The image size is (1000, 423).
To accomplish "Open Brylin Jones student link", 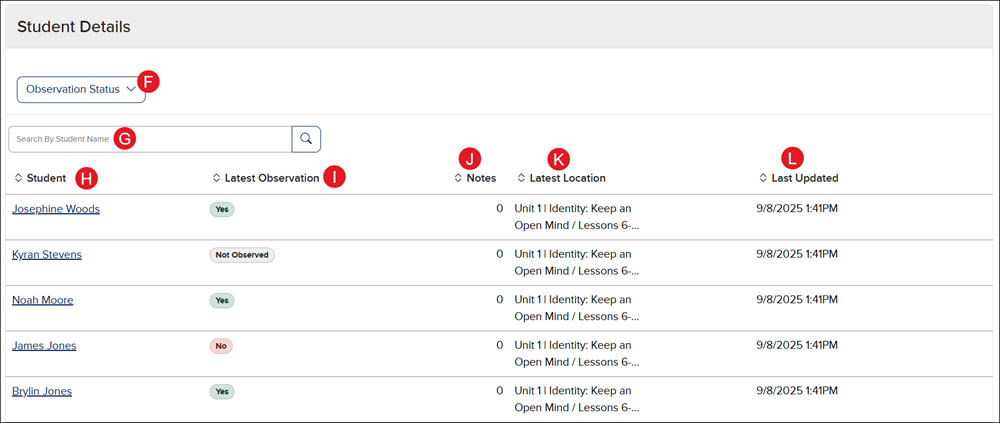I will (x=42, y=391).
